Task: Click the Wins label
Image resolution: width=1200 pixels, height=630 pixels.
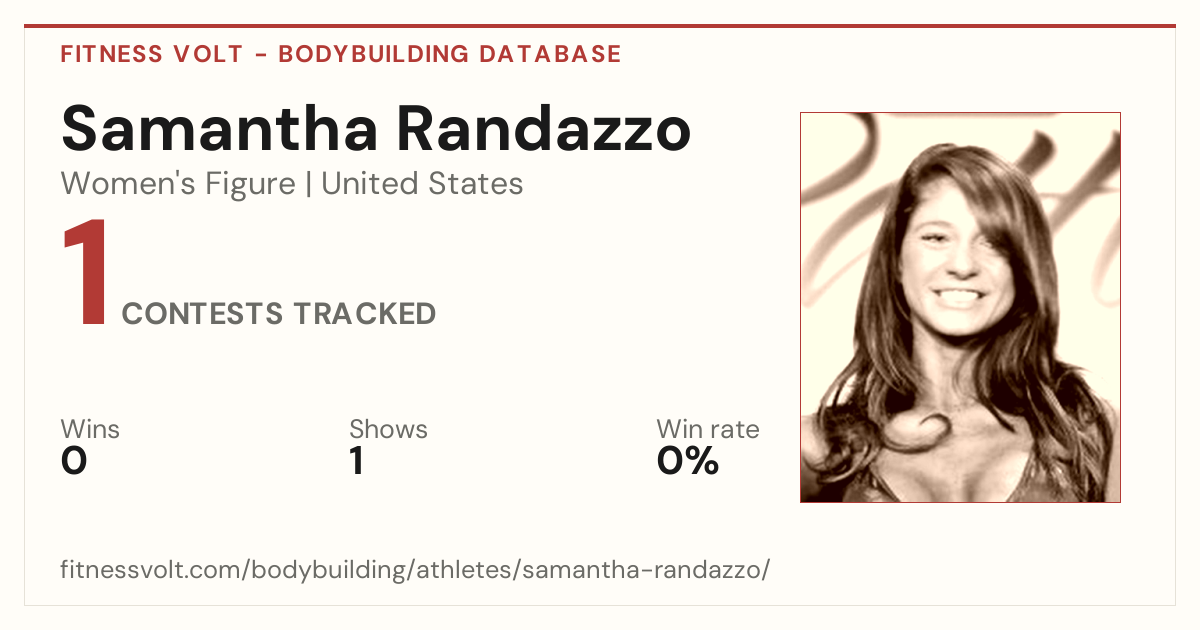Action: (x=90, y=429)
